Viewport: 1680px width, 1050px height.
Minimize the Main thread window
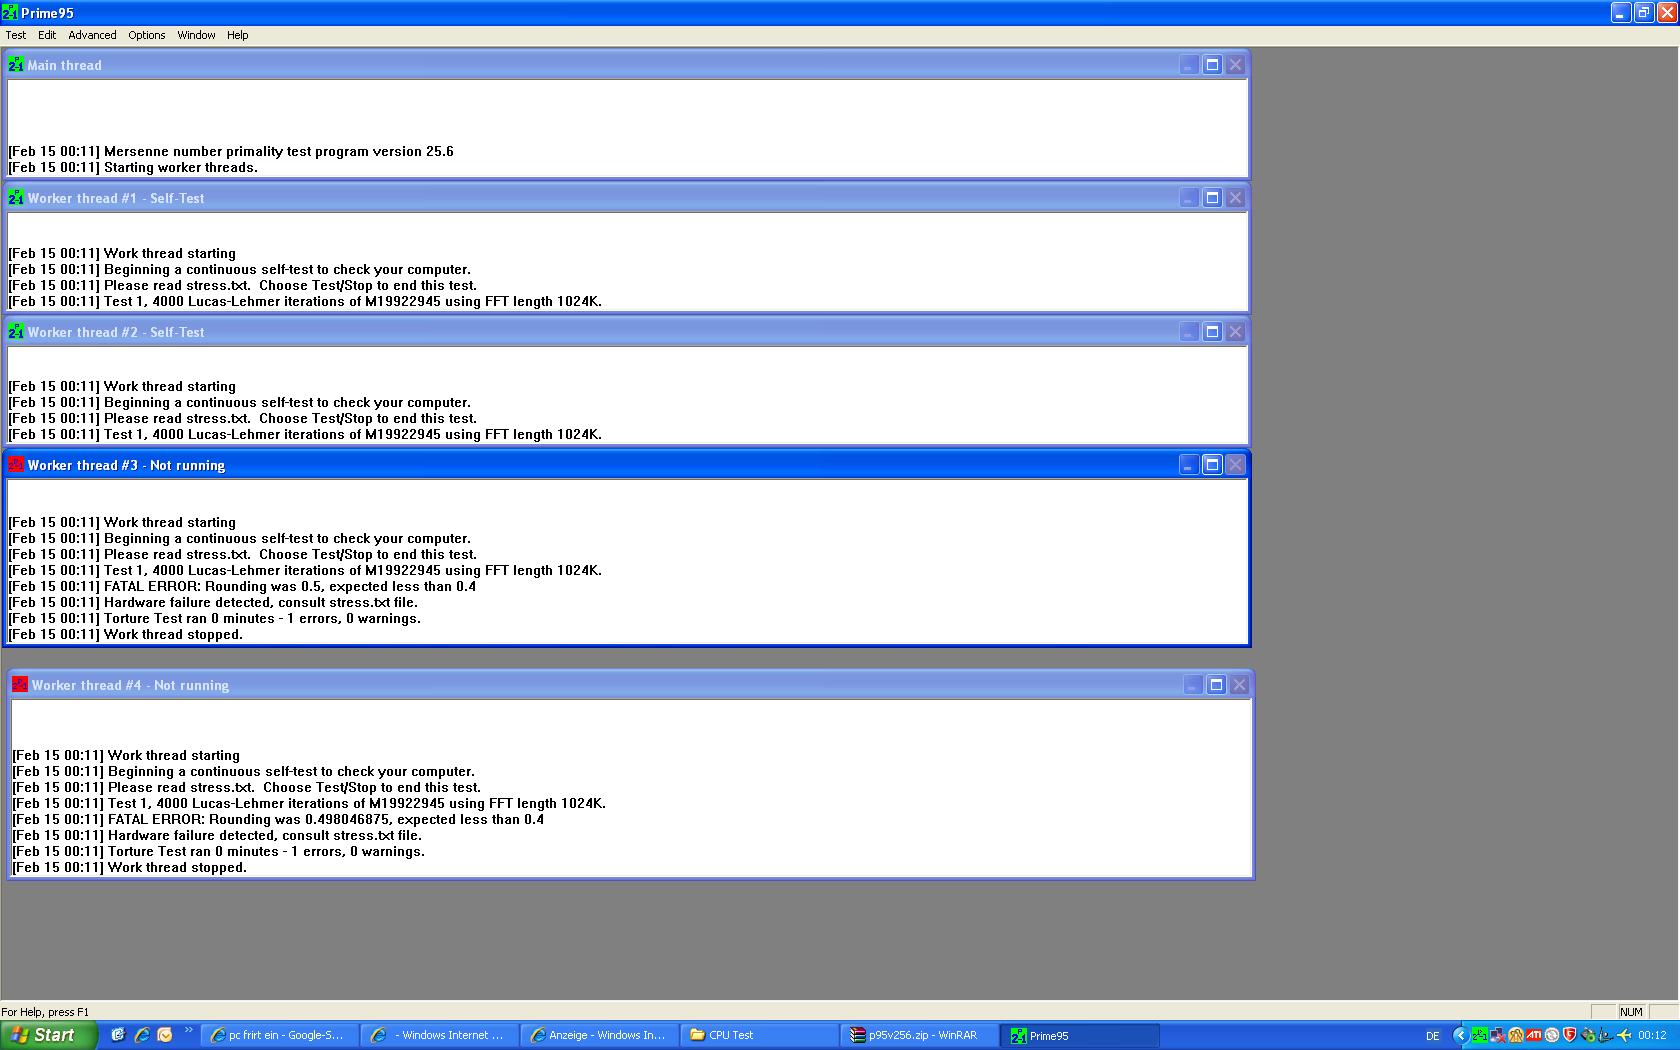[x=1188, y=65]
